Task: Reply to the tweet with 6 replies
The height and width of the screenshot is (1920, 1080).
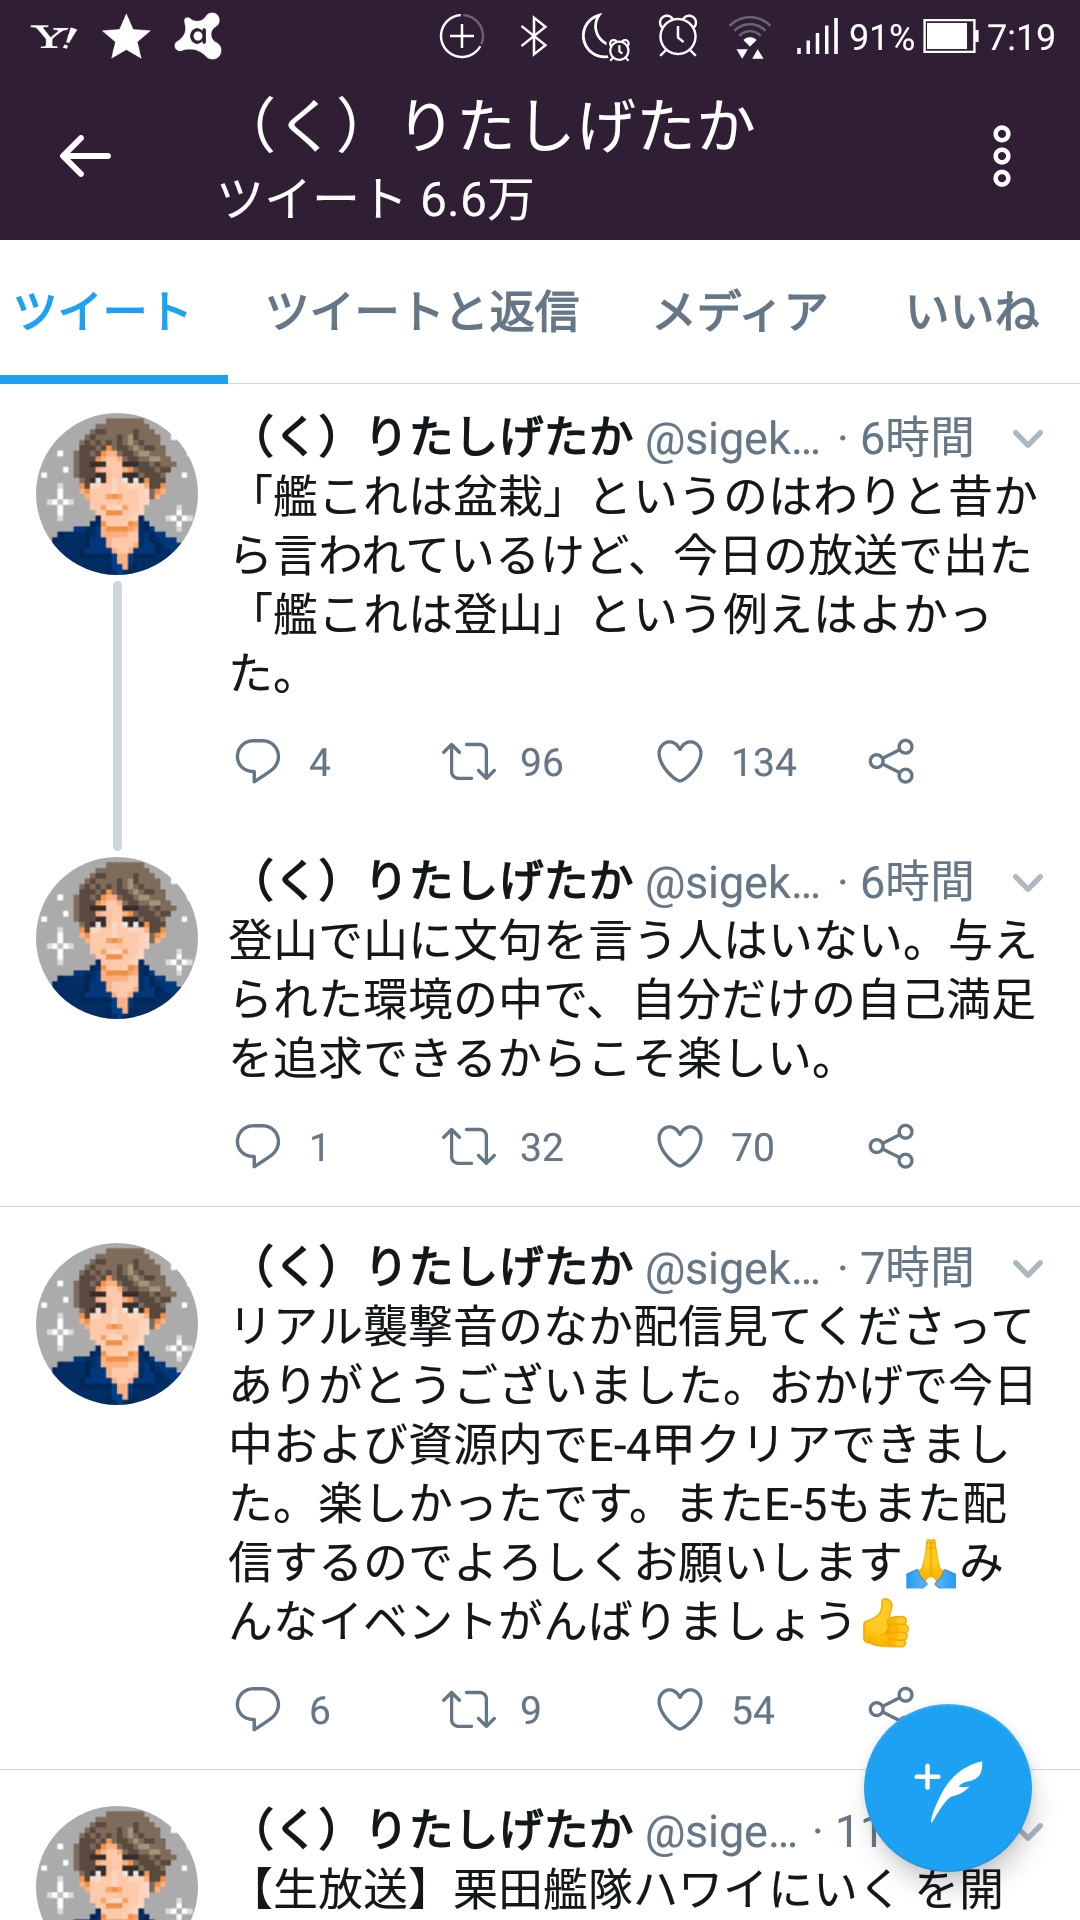Action: tap(258, 1710)
